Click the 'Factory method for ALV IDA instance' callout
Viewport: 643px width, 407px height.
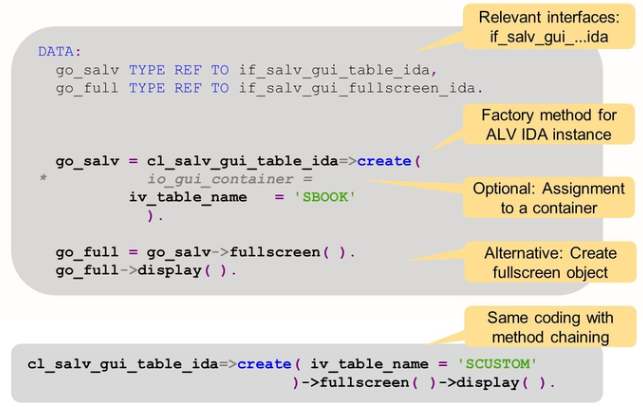coord(557,125)
